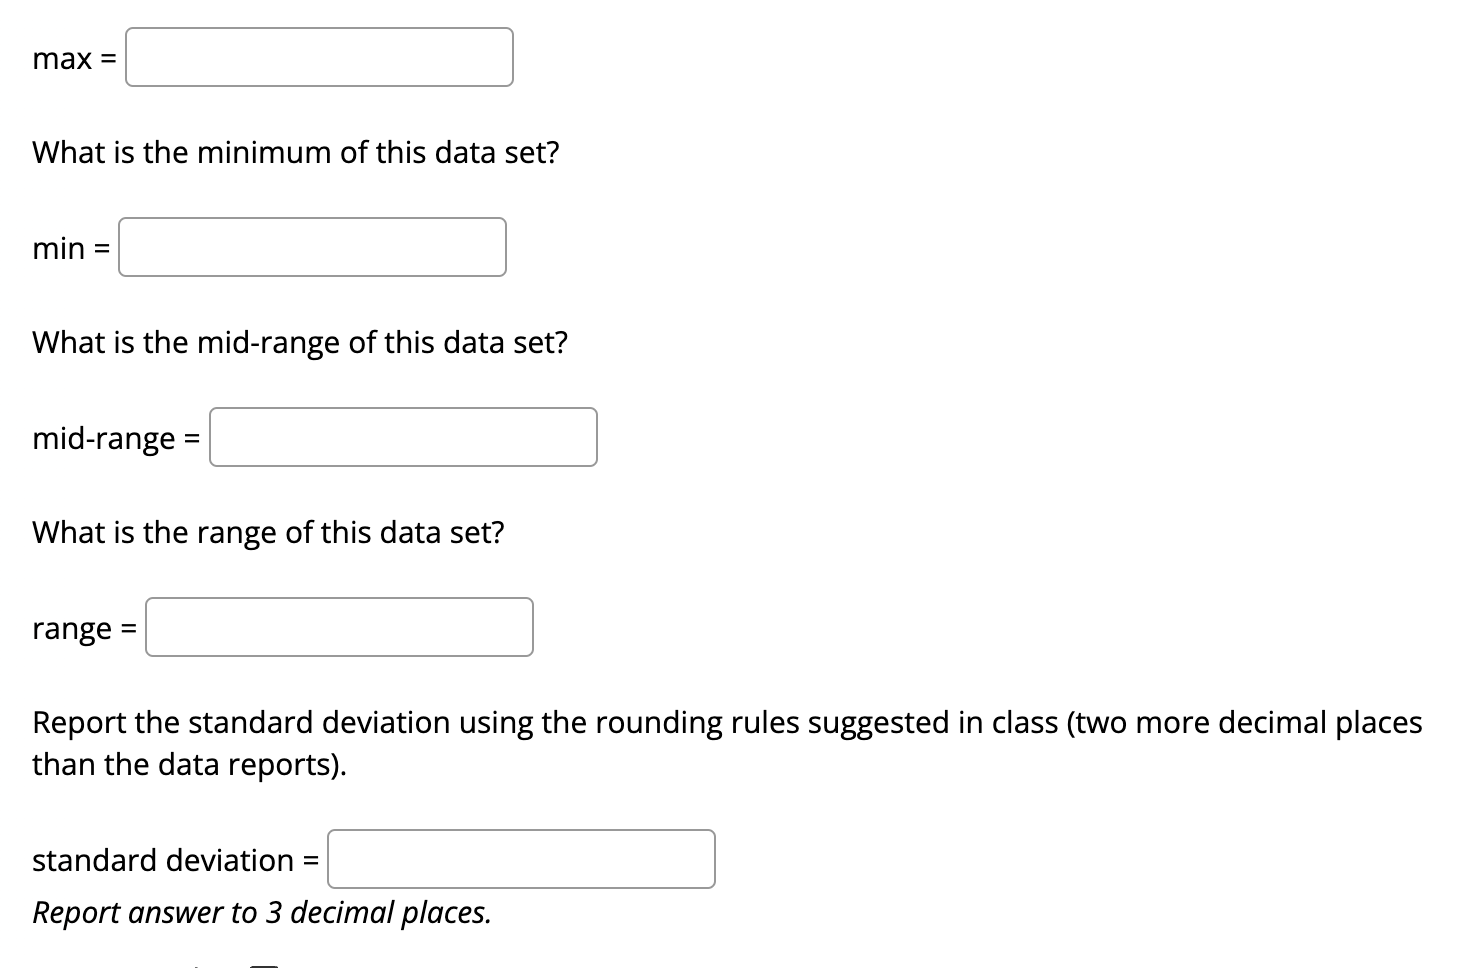Viewport: 1472px width, 968px height.
Task: Select the empty box beside range label
Action: pos(338,627)
